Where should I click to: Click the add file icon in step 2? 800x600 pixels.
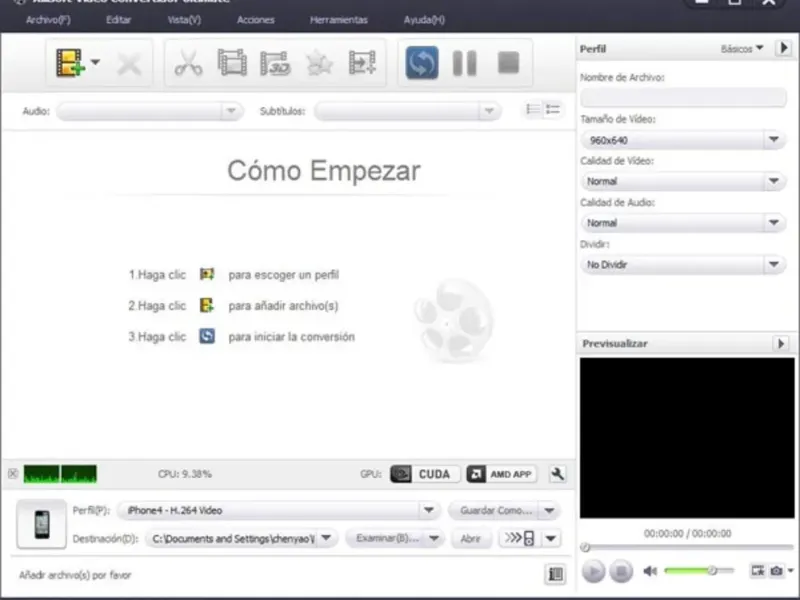click(x=207, y=305)
